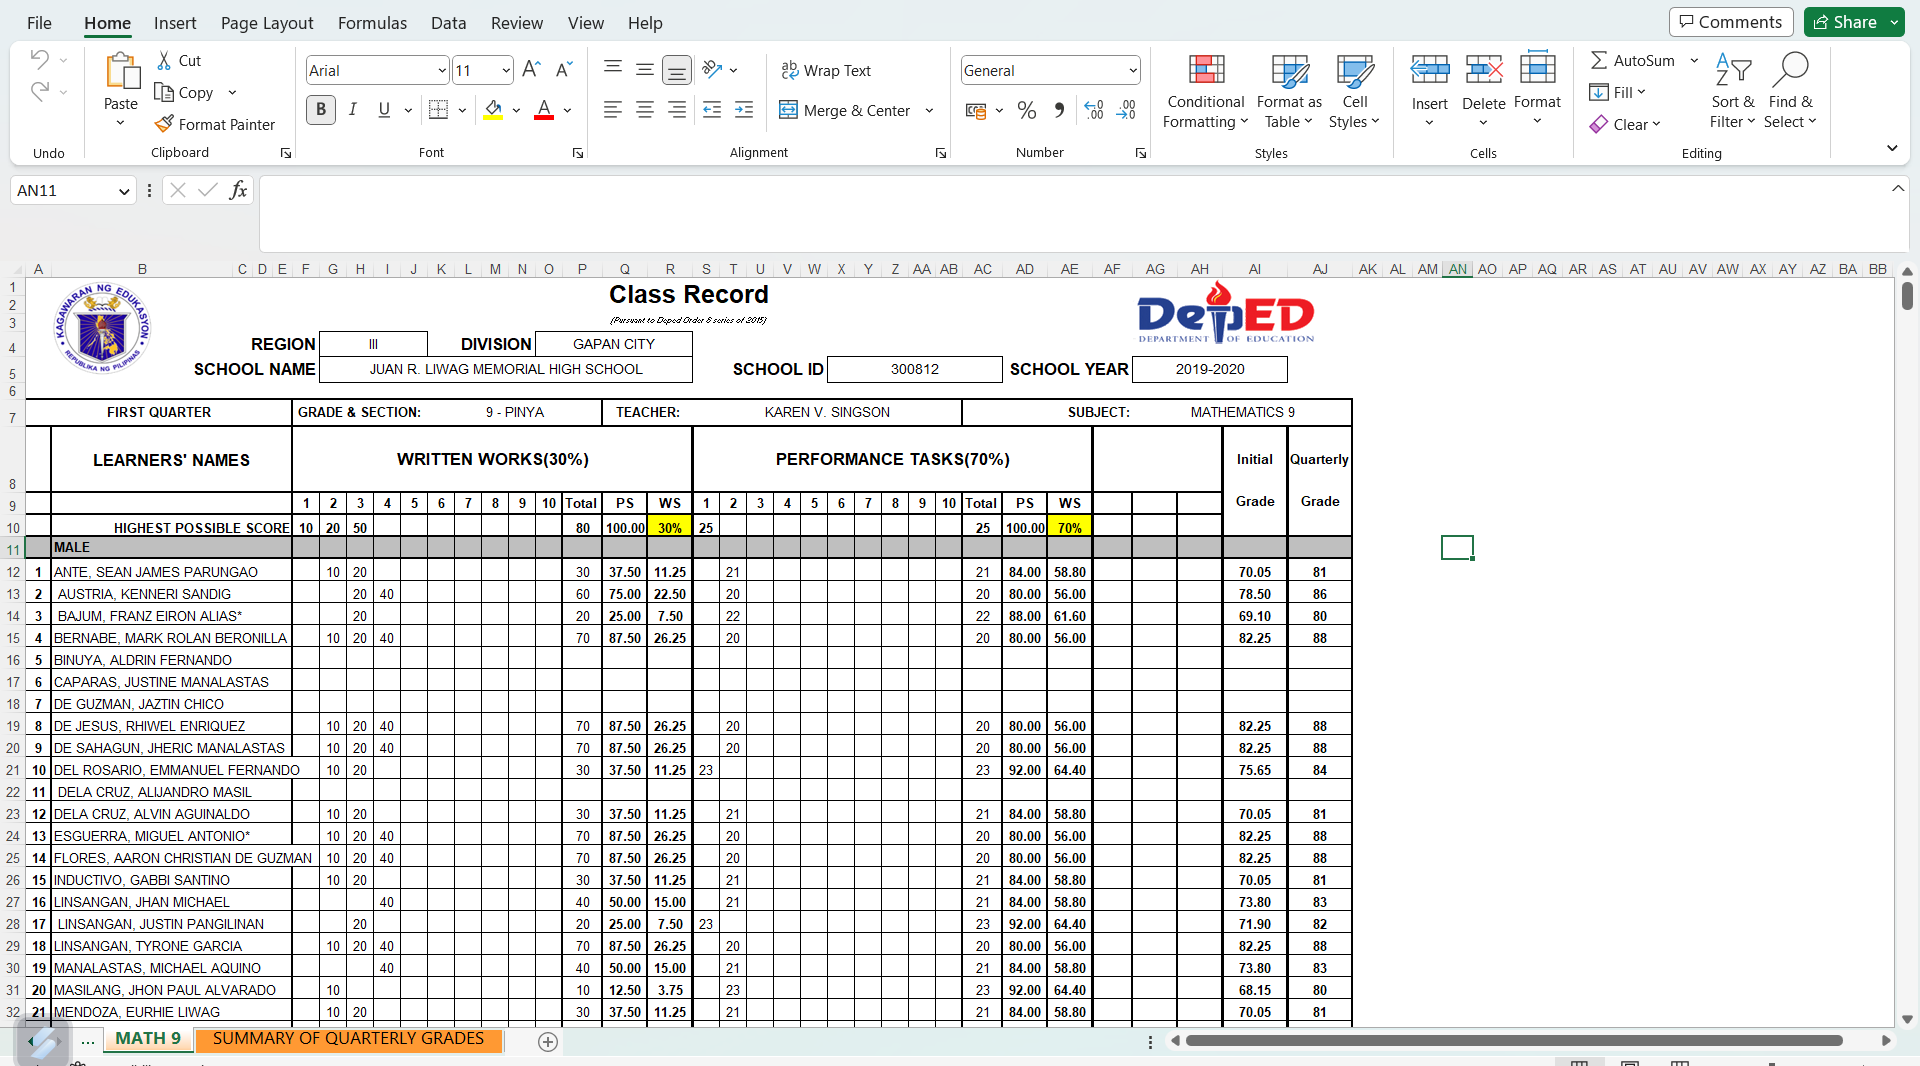Align text right in cell
Screen dimensions: 1920x1066
tap(677, 110)
